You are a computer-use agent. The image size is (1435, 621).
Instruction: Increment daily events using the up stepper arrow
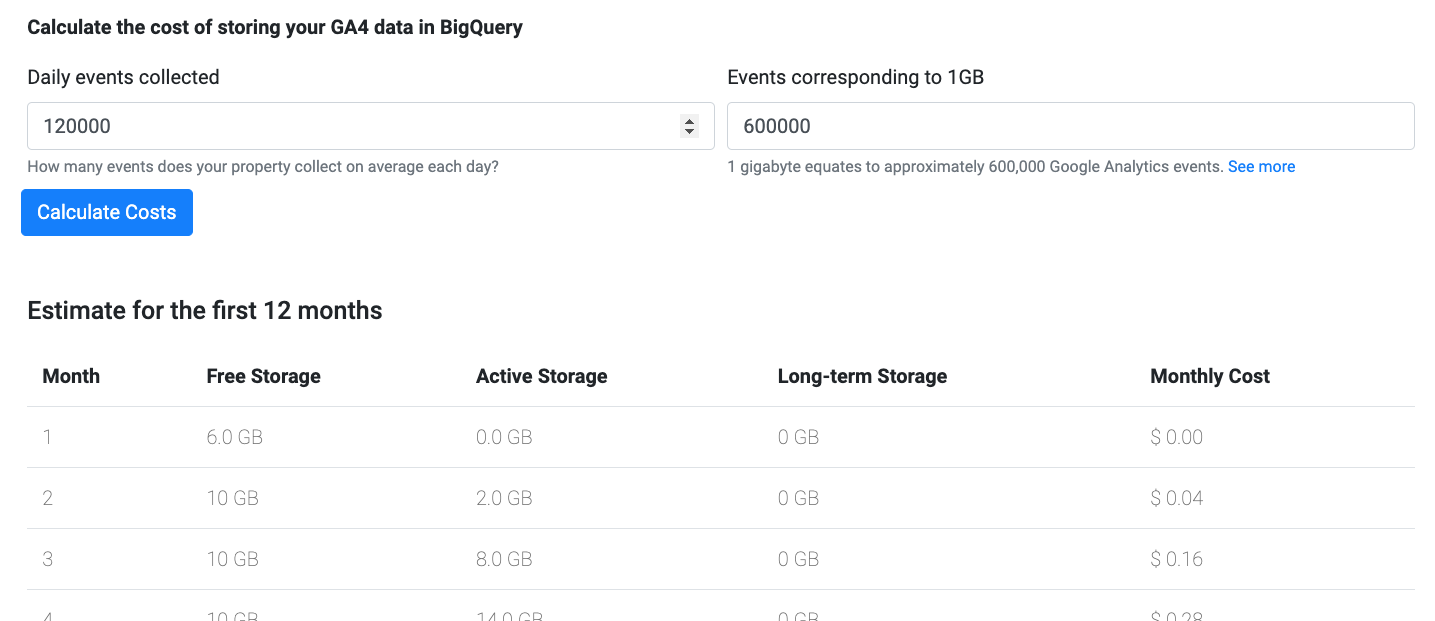tap(689, 120)
